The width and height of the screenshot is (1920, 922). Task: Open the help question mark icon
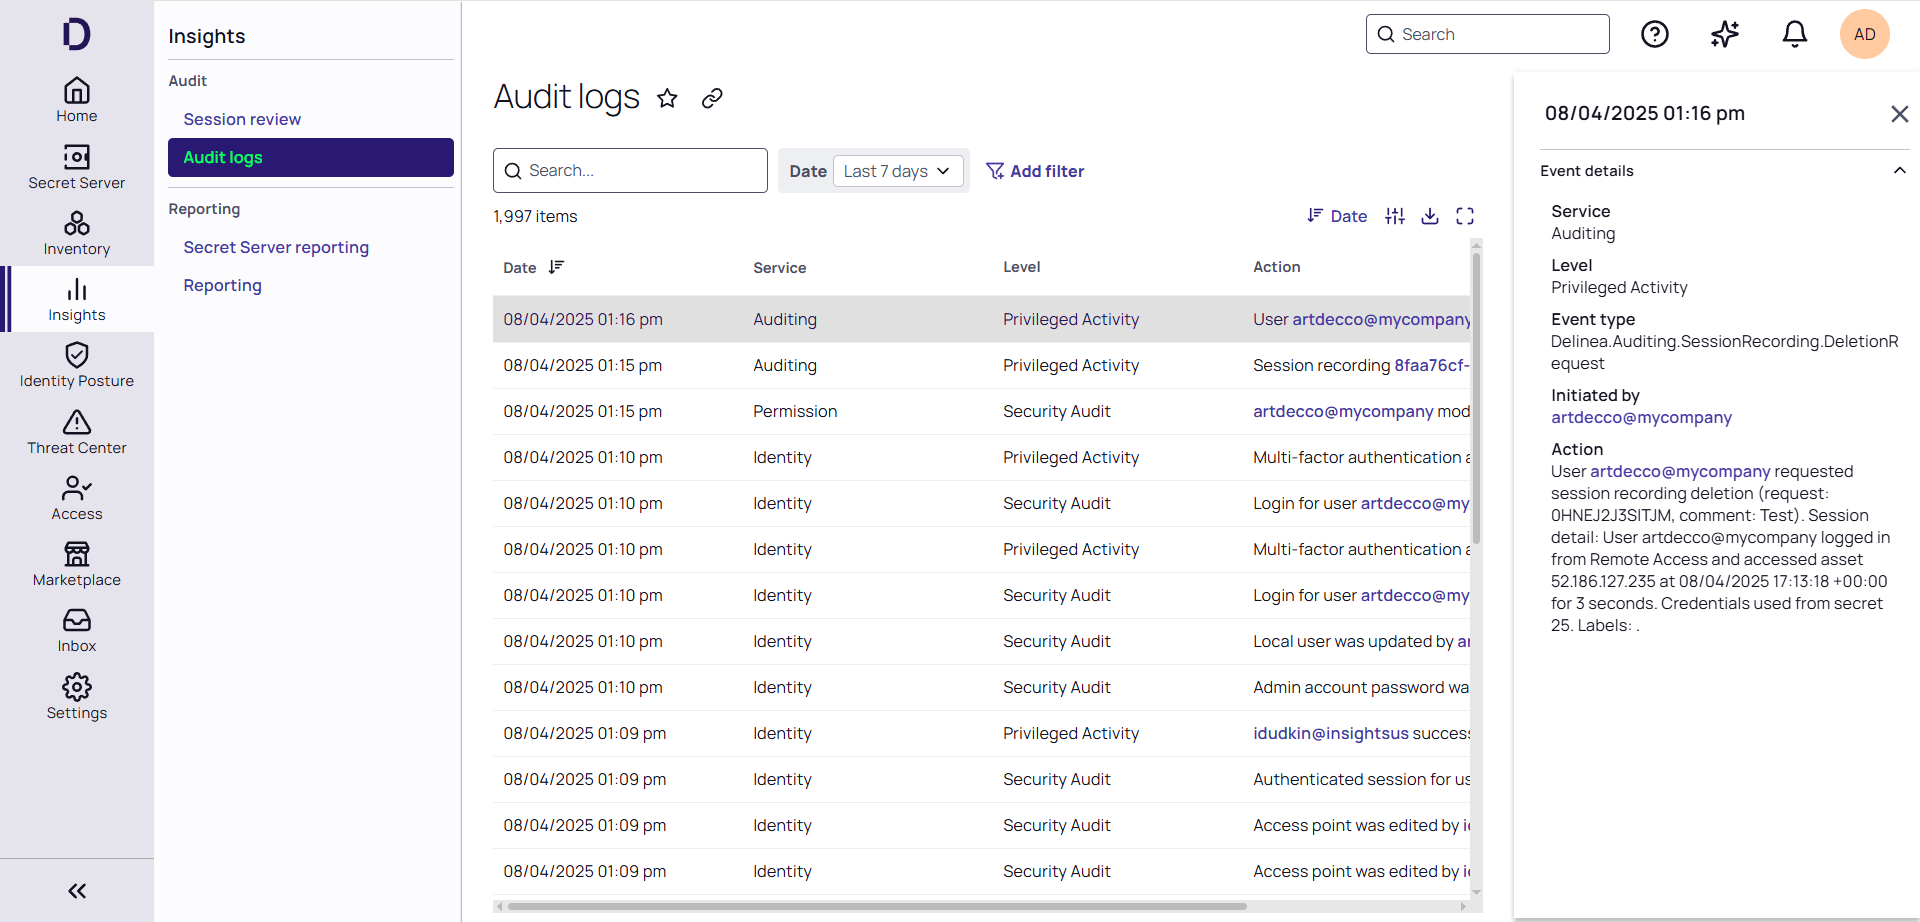tap(1655, 34)
